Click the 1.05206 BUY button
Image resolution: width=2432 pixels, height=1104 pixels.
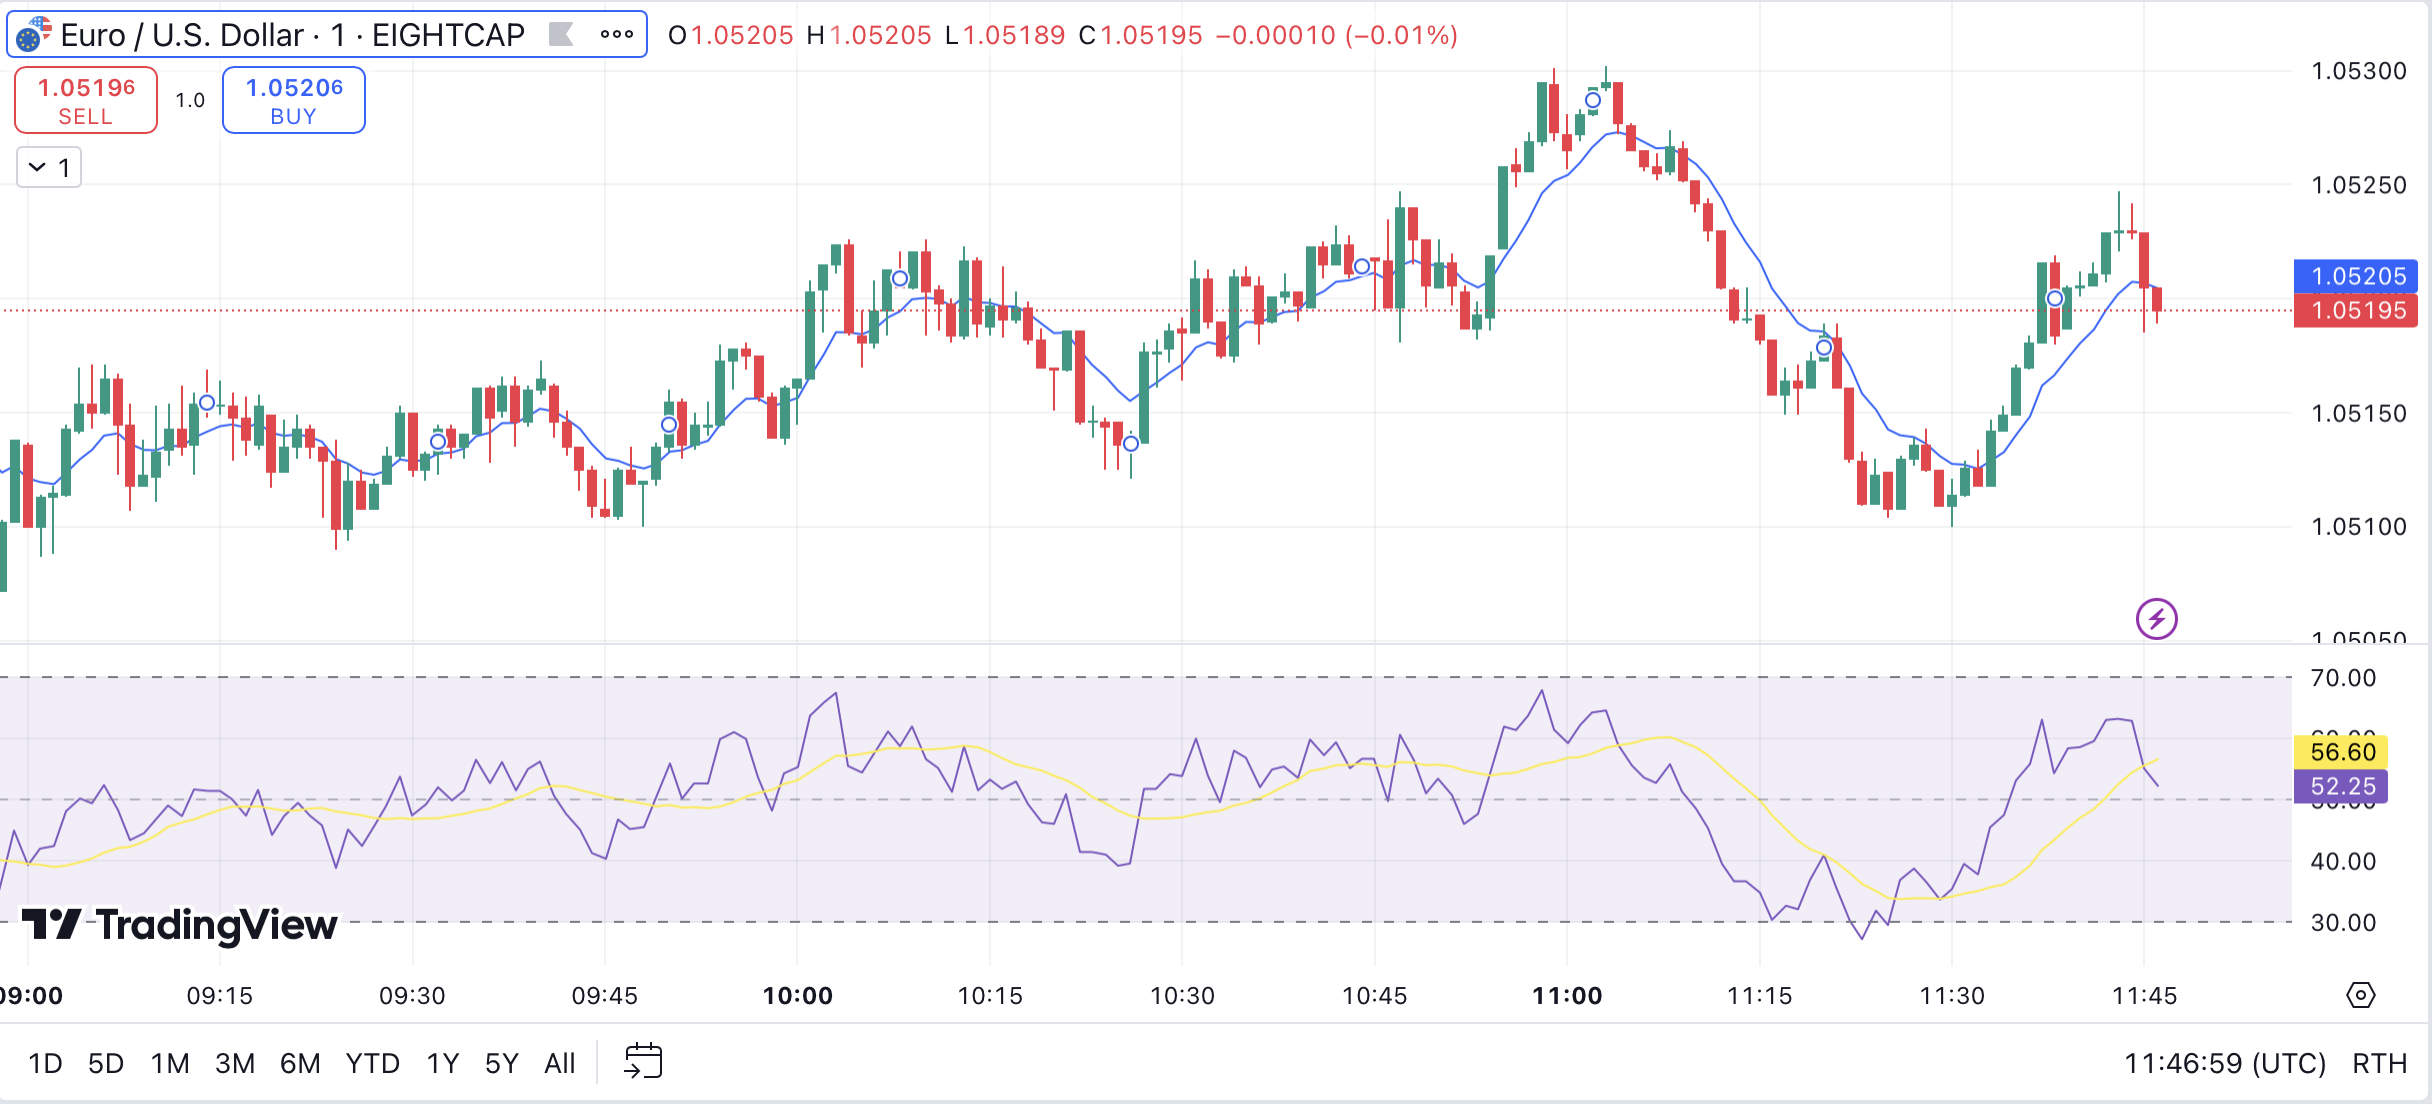[294, 100]
